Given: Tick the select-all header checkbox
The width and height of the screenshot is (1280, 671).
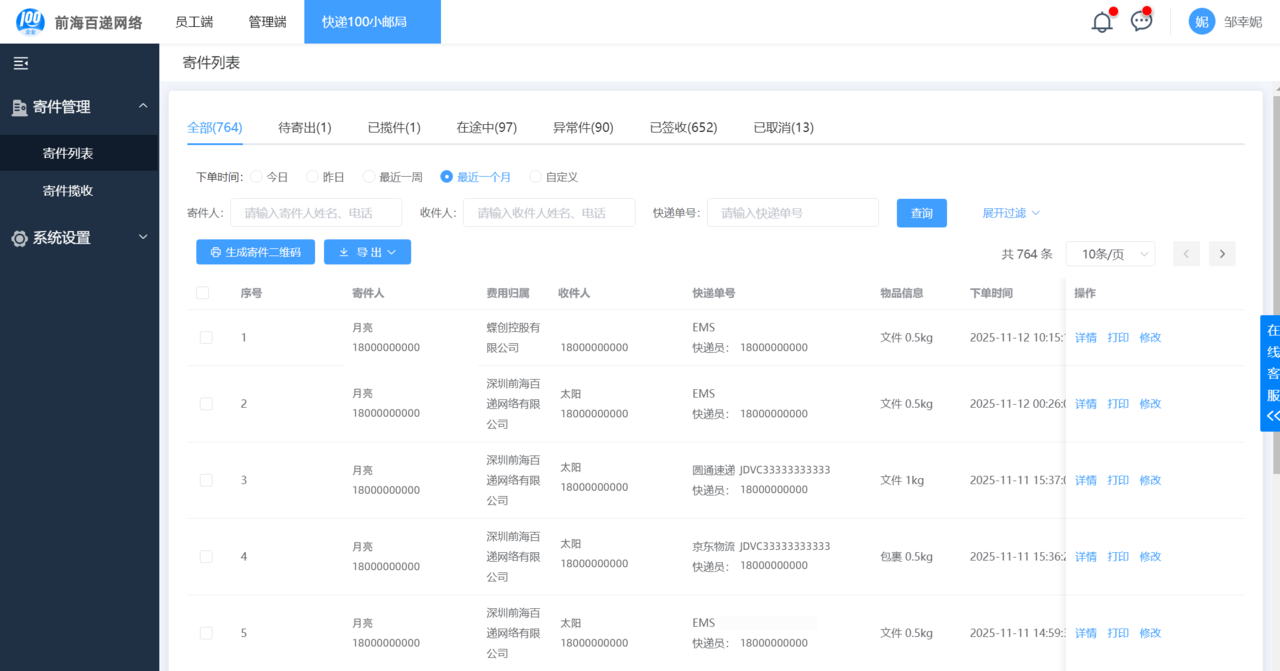Looking at the screenshot, I should 203,293.
